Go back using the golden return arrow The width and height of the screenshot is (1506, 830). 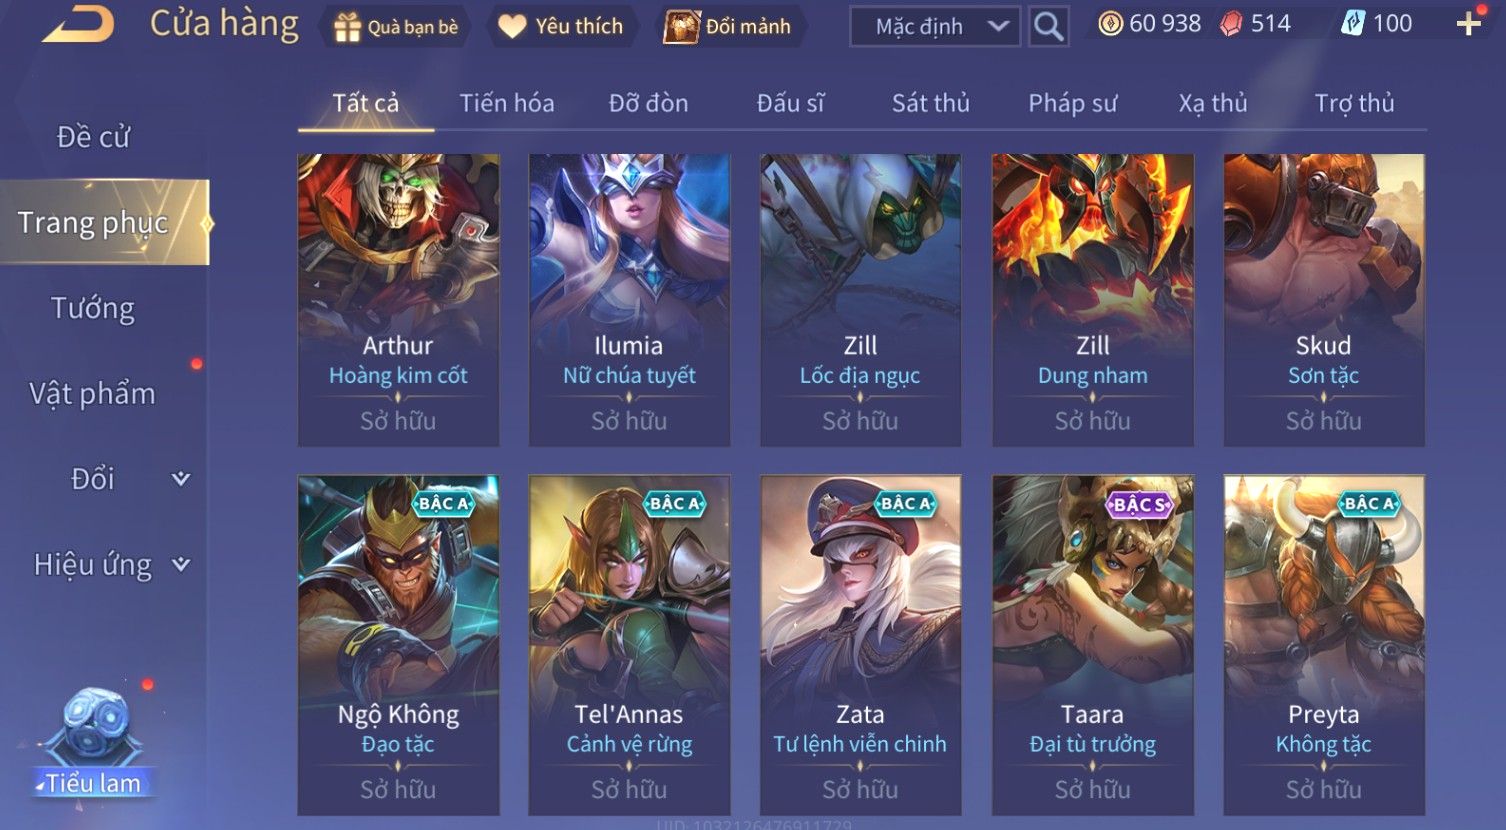pos(78,24)
